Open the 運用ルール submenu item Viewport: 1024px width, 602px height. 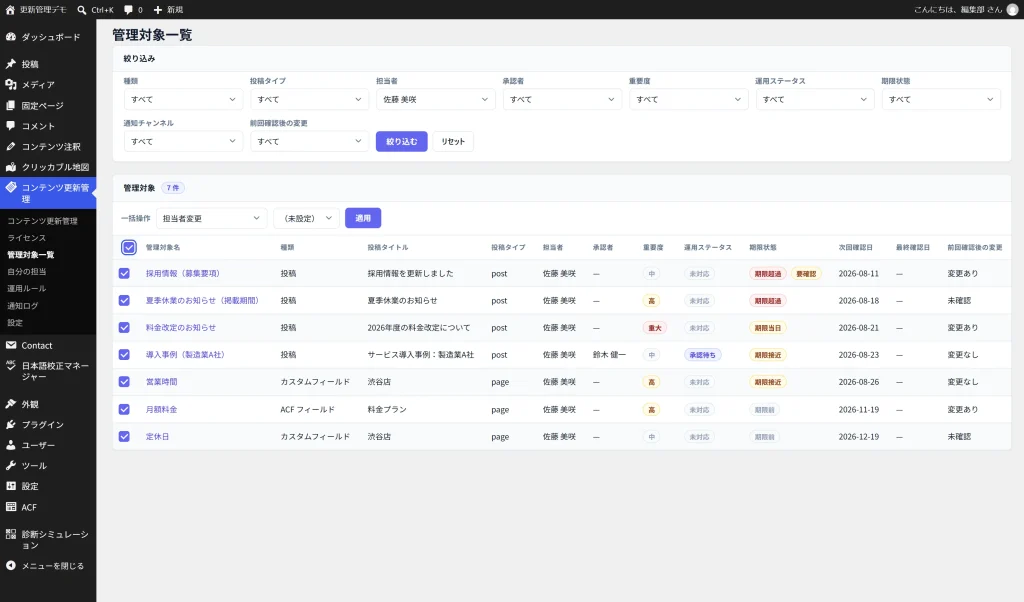click(x=27, y=289)
